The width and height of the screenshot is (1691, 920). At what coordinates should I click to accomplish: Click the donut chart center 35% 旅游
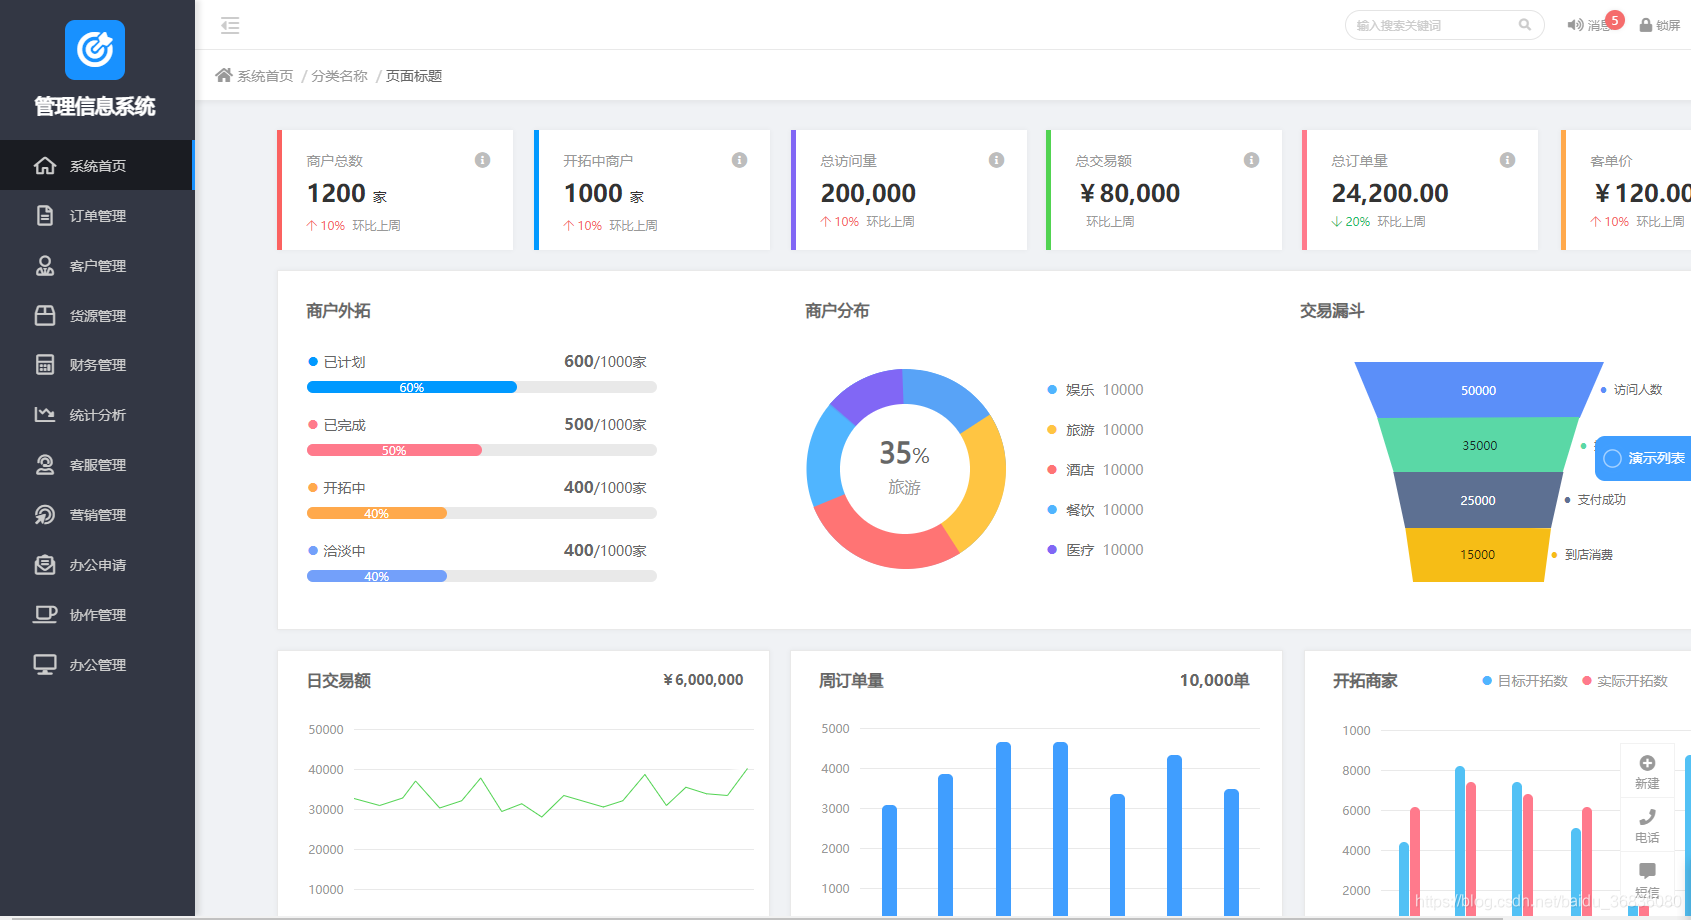(905, 469)
